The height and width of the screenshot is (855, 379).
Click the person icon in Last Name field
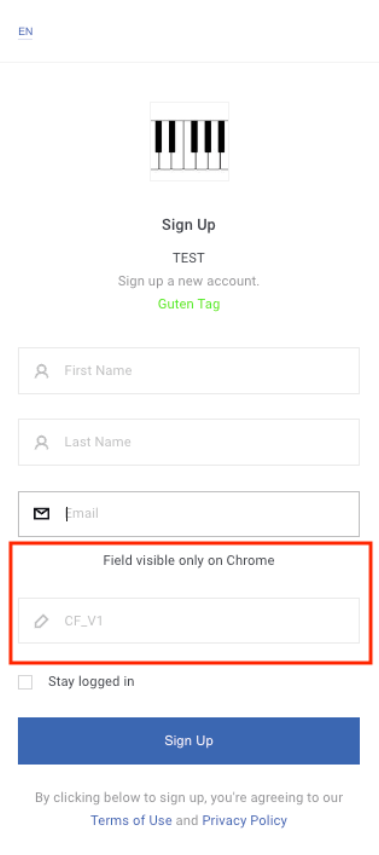41,442
